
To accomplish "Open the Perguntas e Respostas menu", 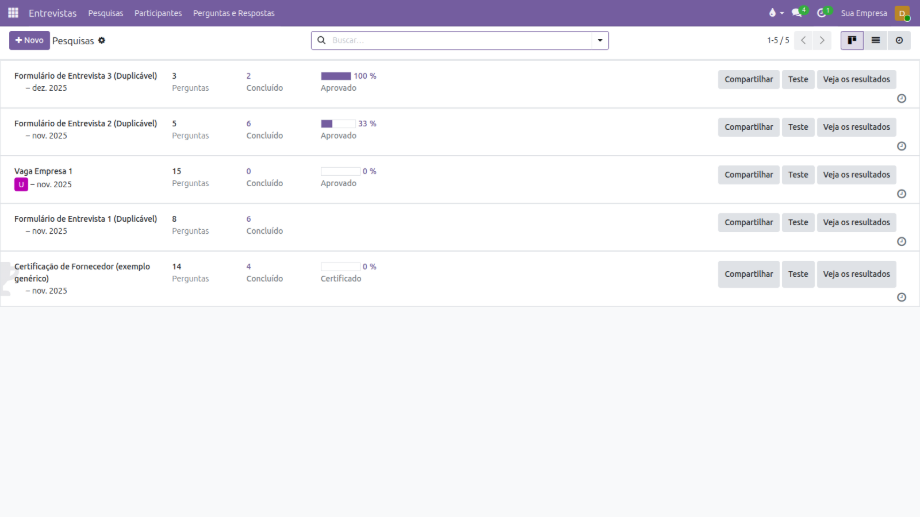I will click(233, 13).
